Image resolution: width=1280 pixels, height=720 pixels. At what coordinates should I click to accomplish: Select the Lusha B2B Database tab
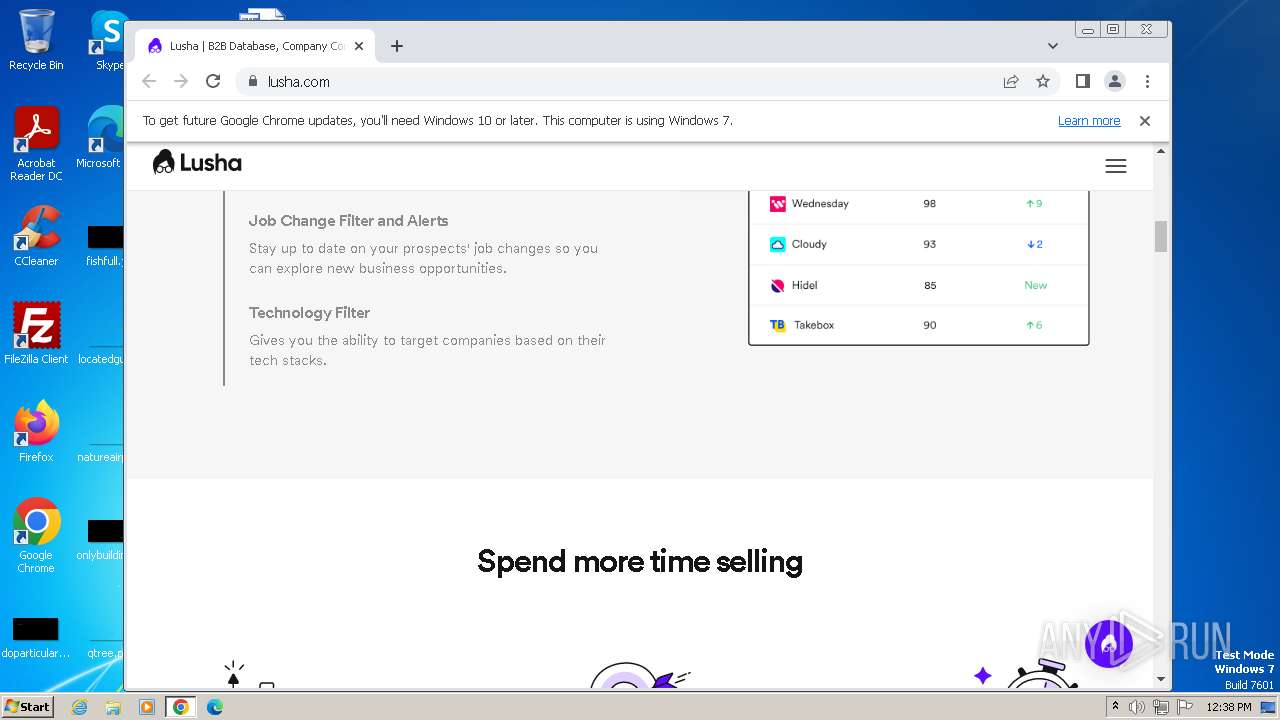[x=255, y=46]
